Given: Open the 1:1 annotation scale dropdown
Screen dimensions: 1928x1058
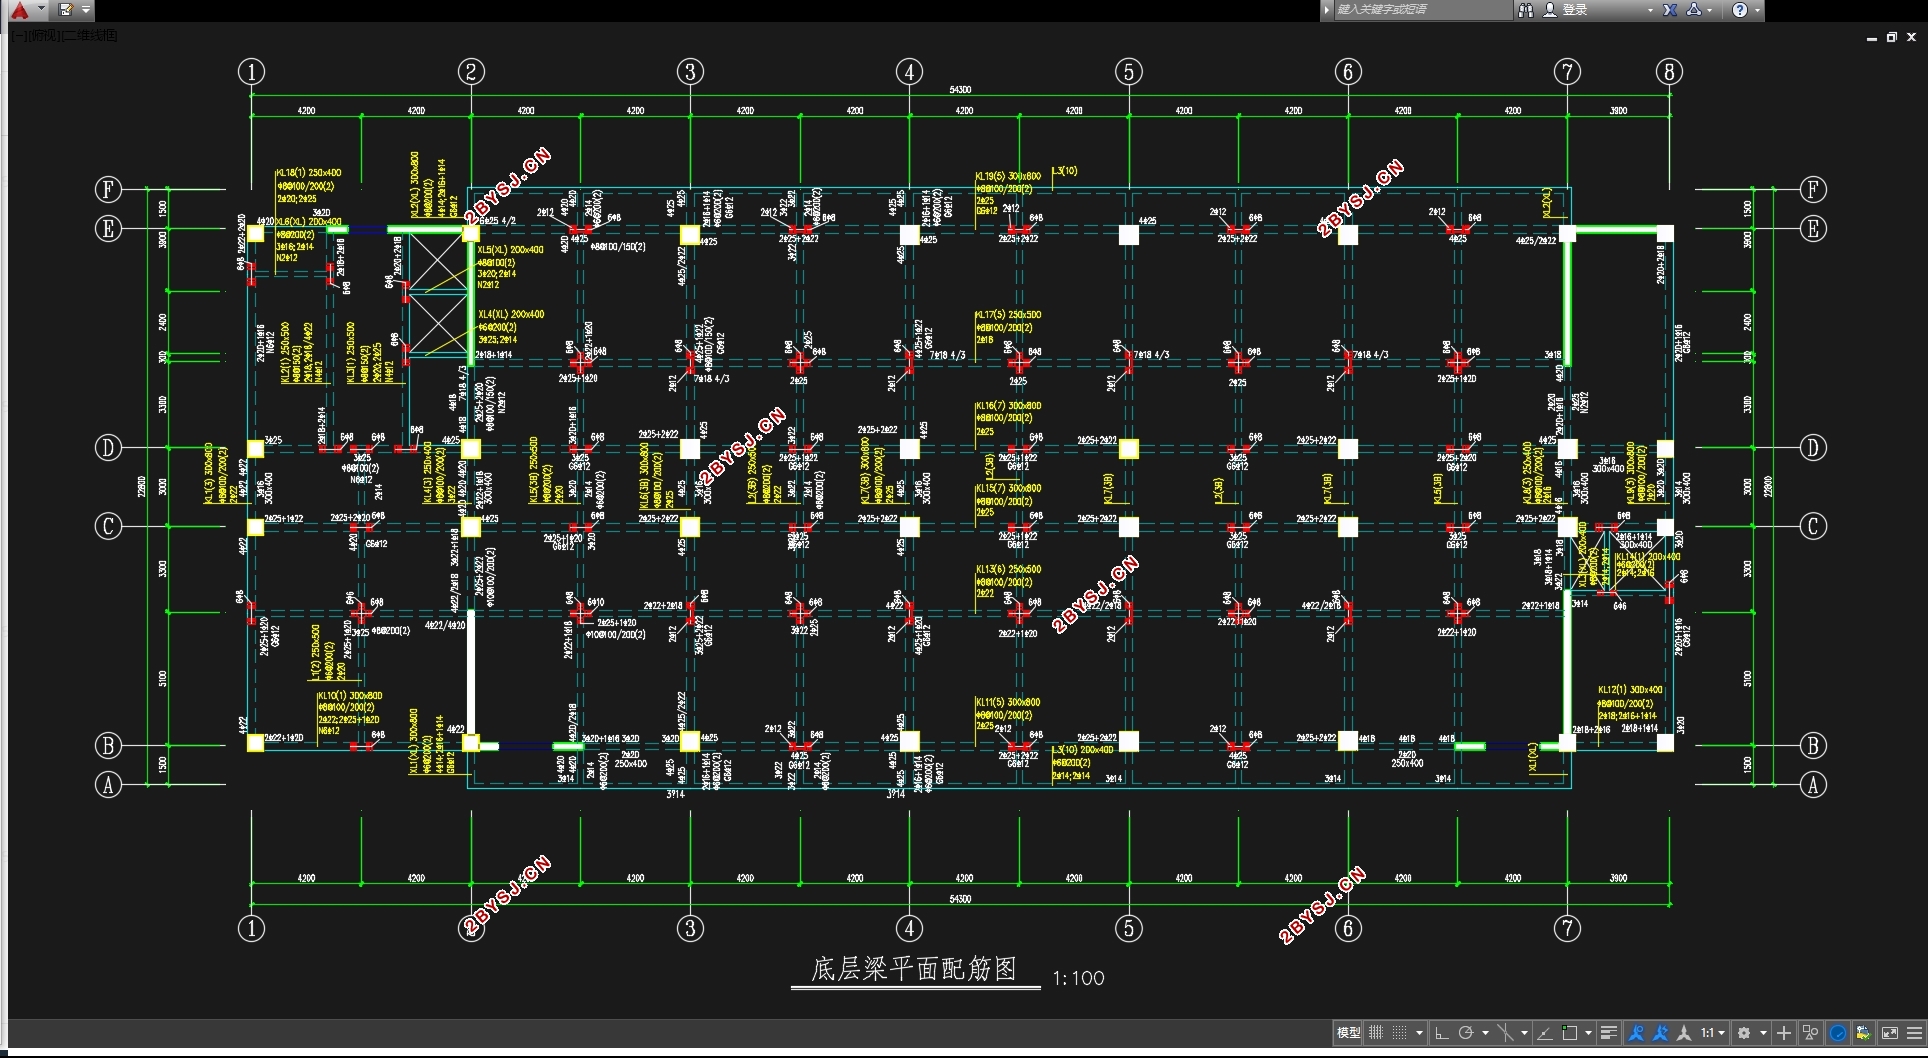Looking at the screenshot, I should coord(1713,1033).
